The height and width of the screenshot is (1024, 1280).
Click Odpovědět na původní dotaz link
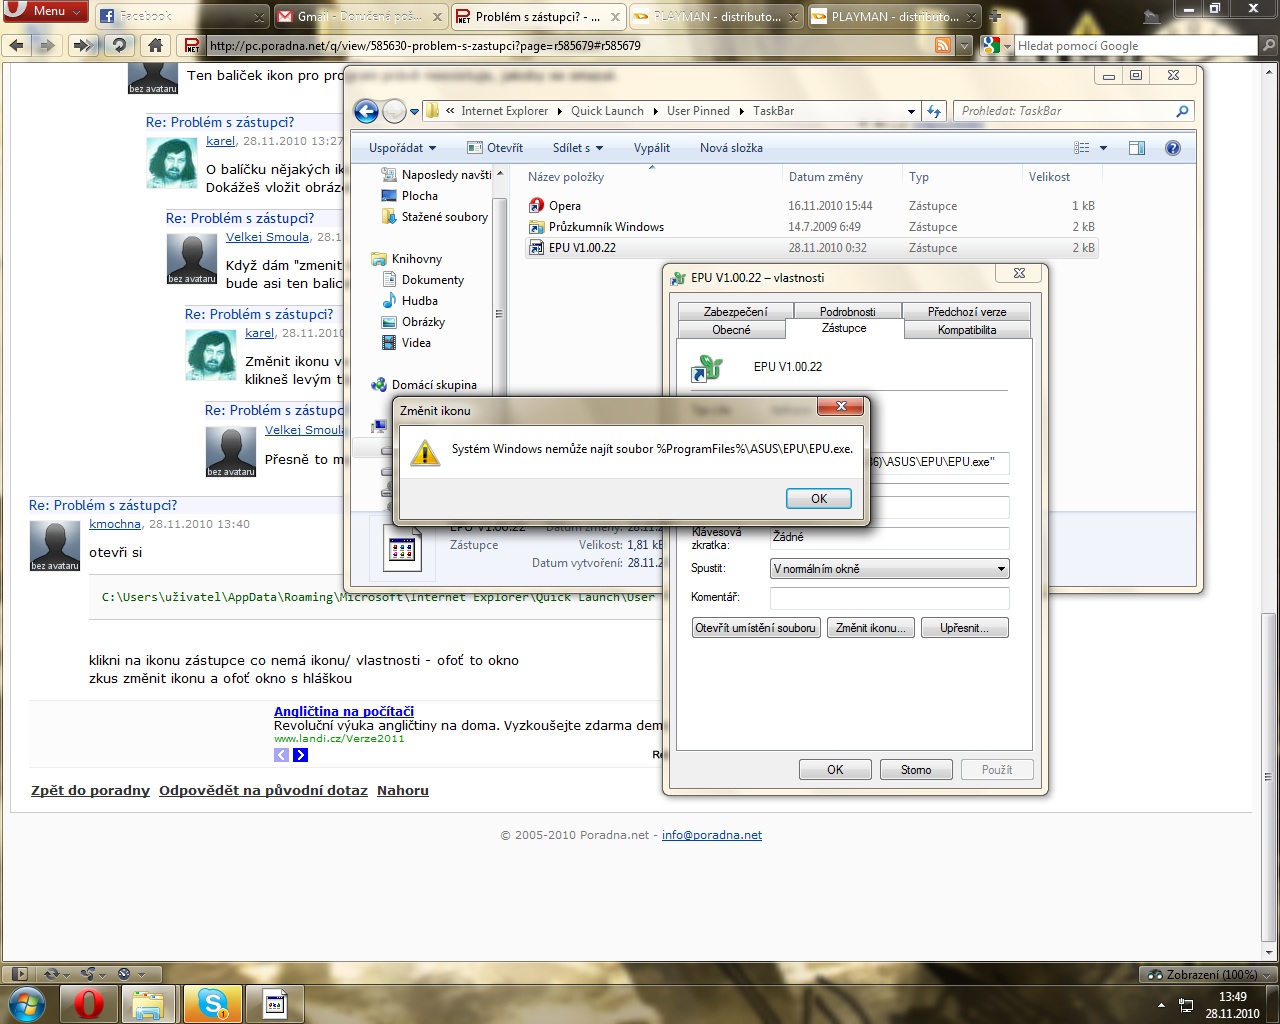(263, 790)
